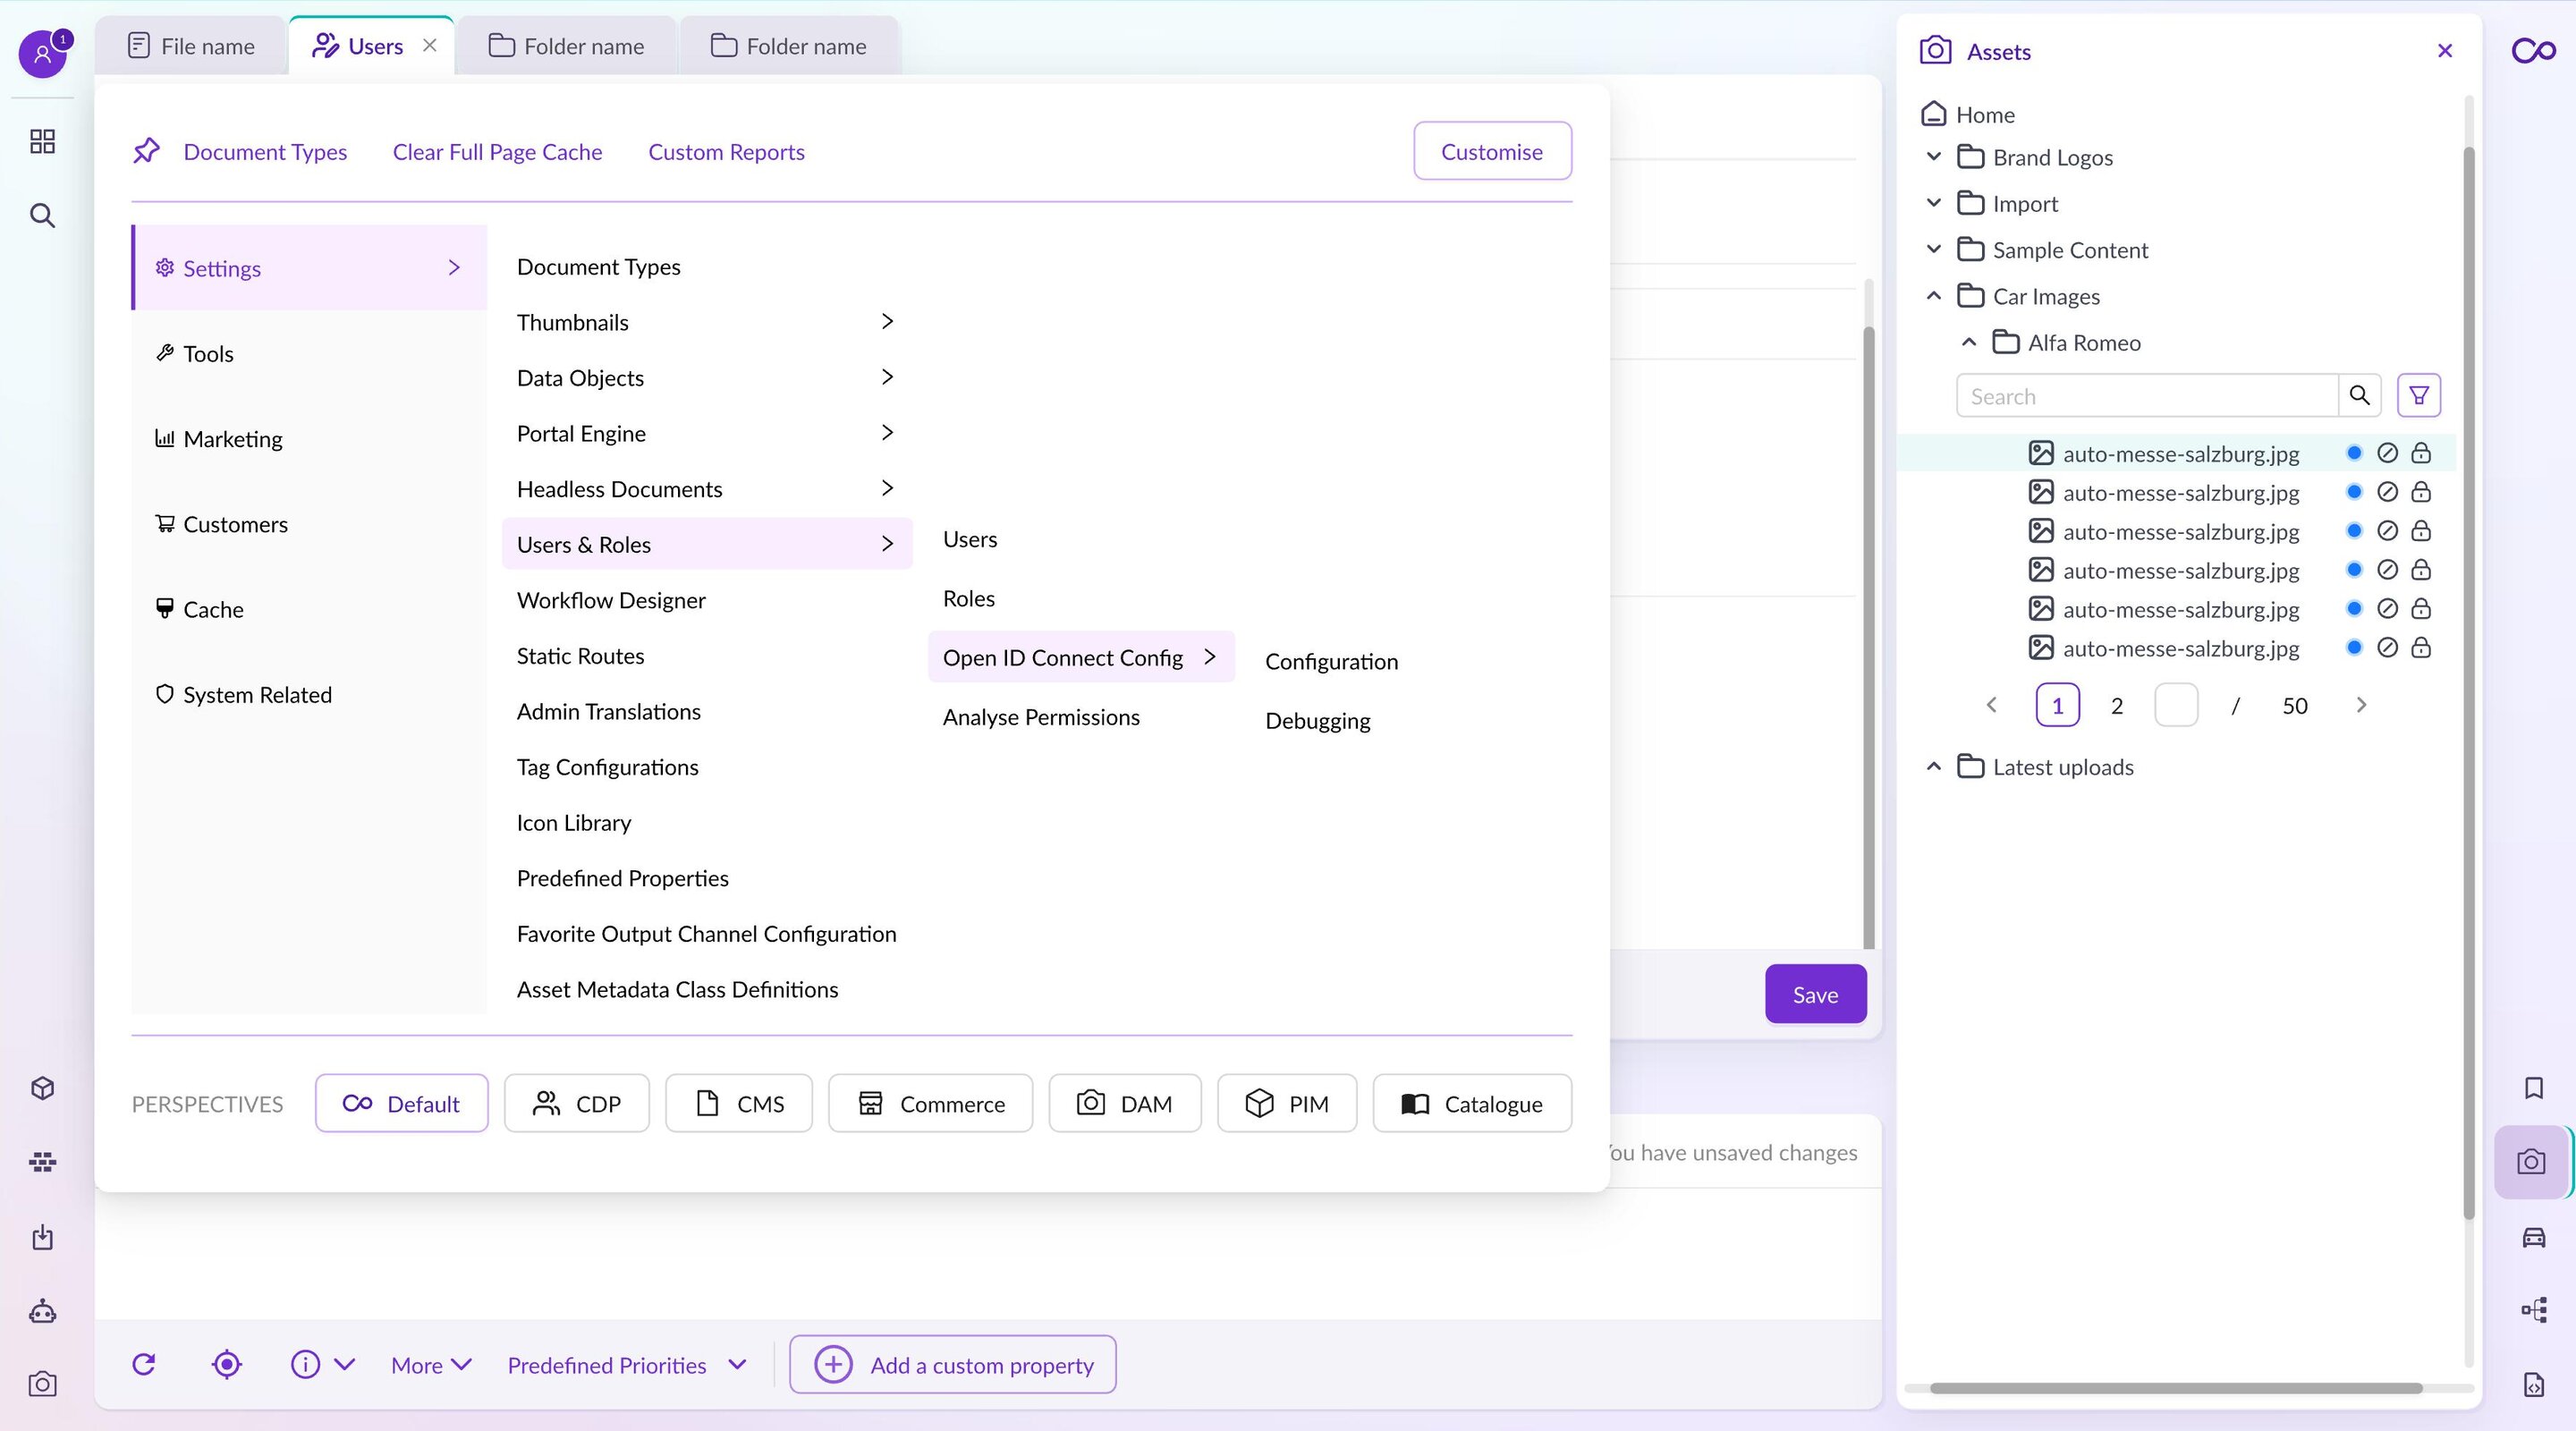The height and width of the screenshot is (1431, 2576).
Task: Open the Clear Full Page Cache link
Action: [497, 151]
